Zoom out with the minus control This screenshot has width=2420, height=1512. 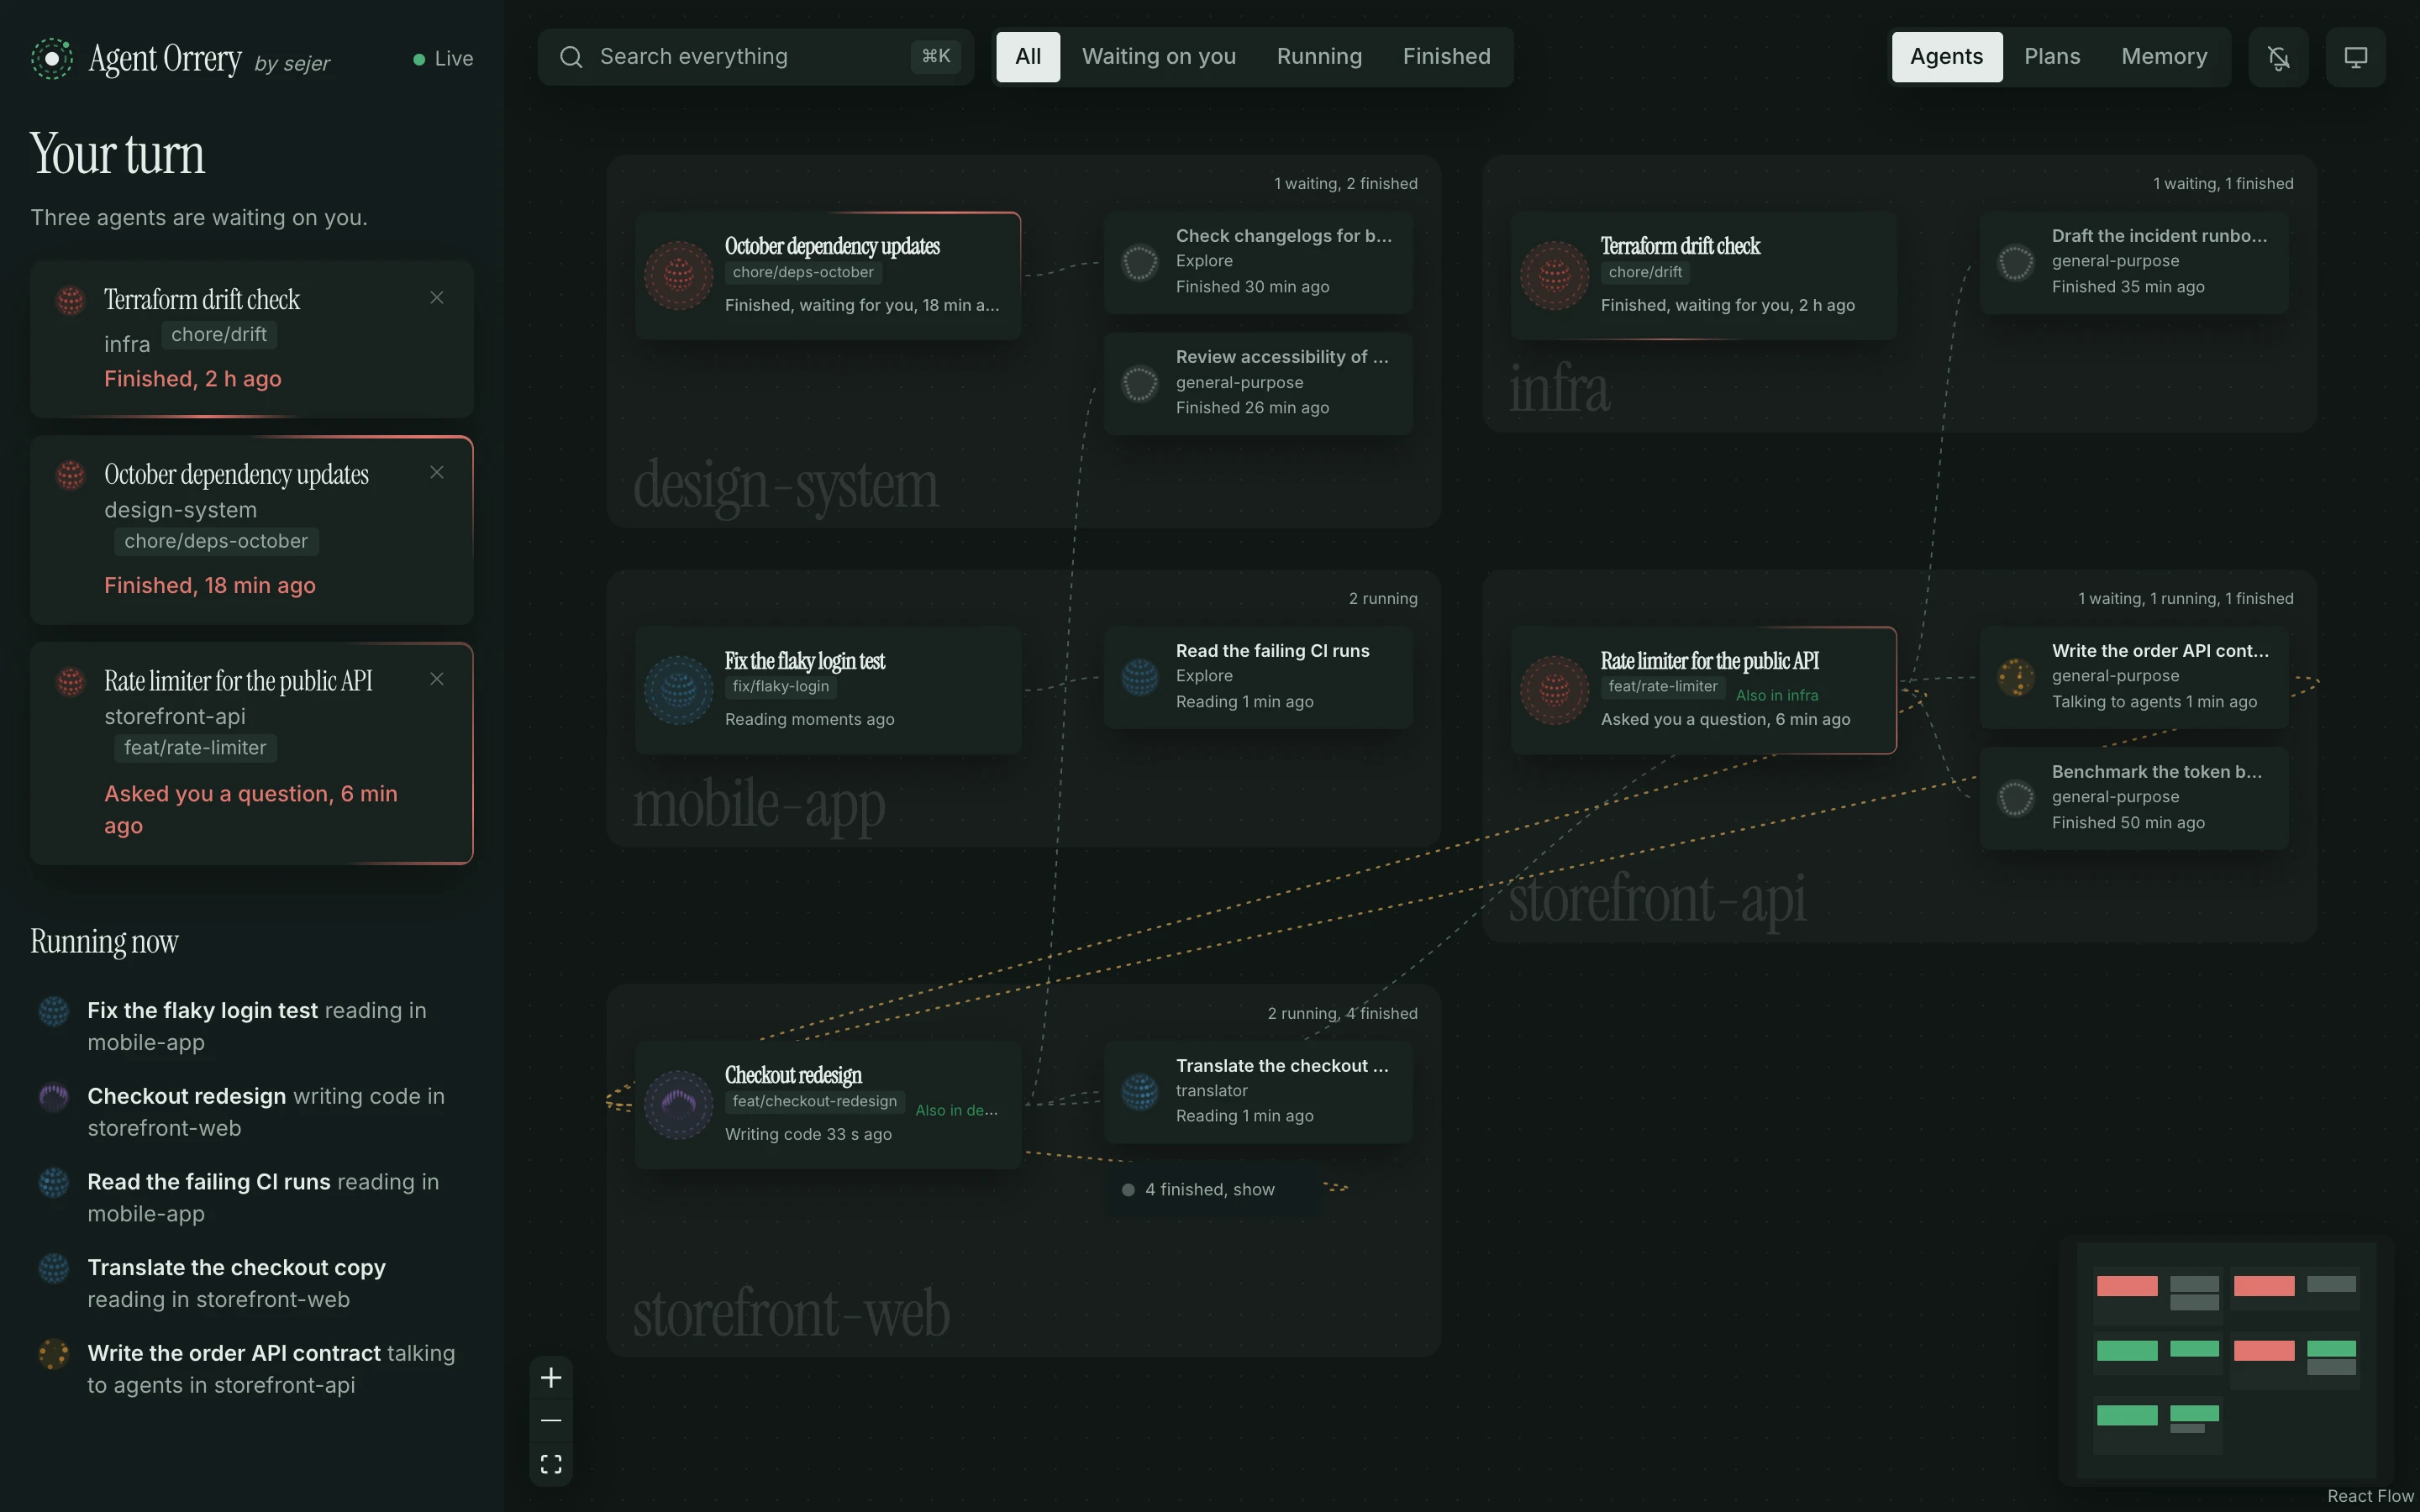551,1421
